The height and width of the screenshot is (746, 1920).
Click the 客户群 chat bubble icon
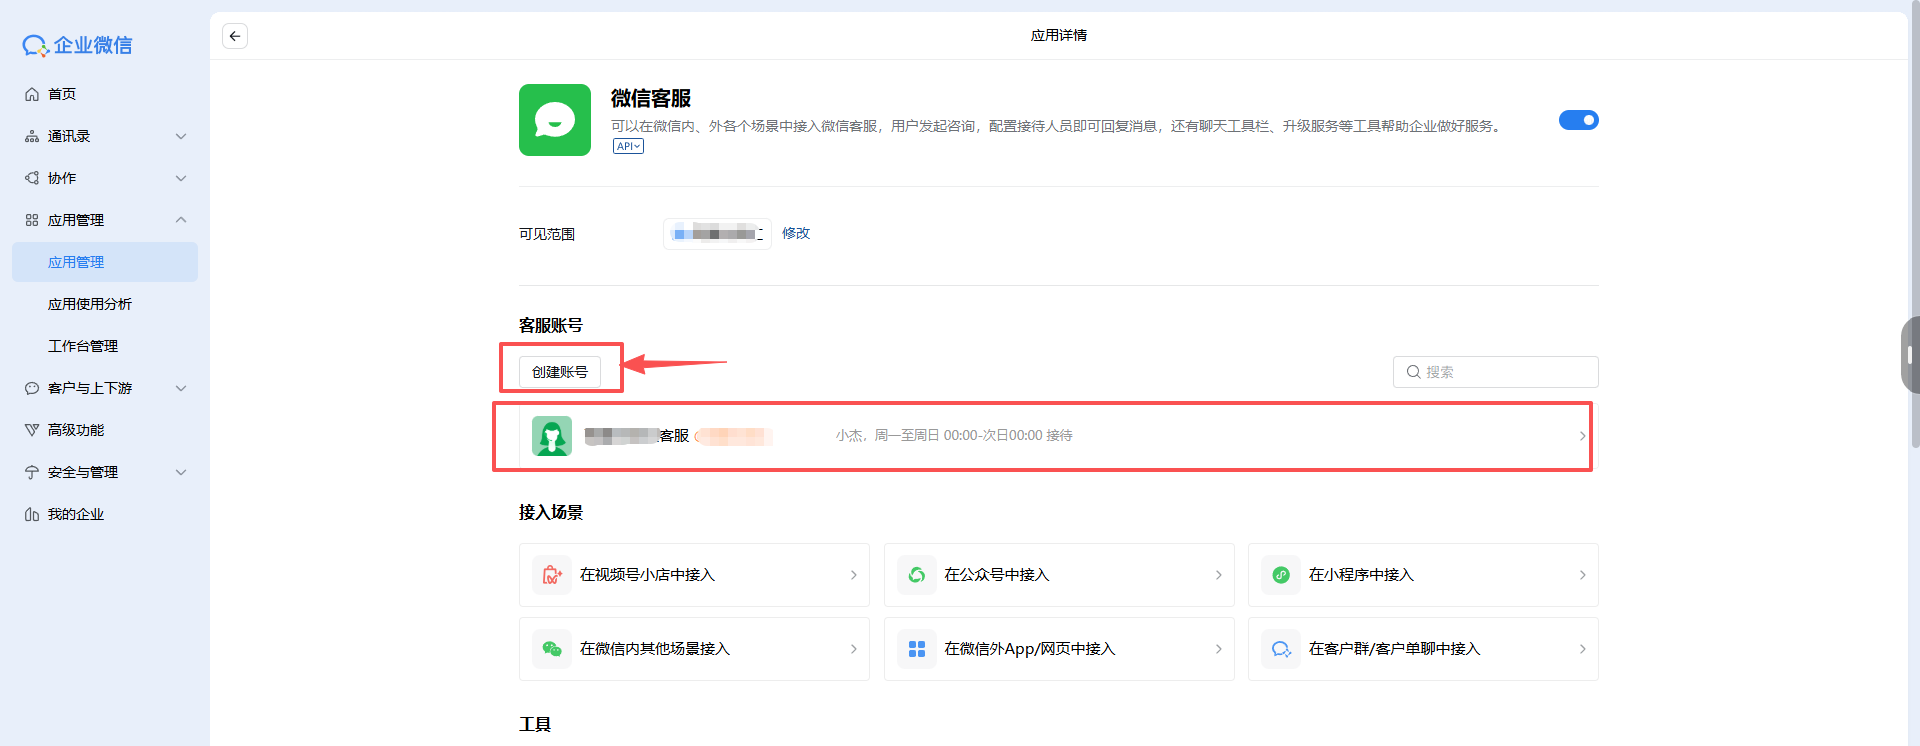(x=1281, y=649)
